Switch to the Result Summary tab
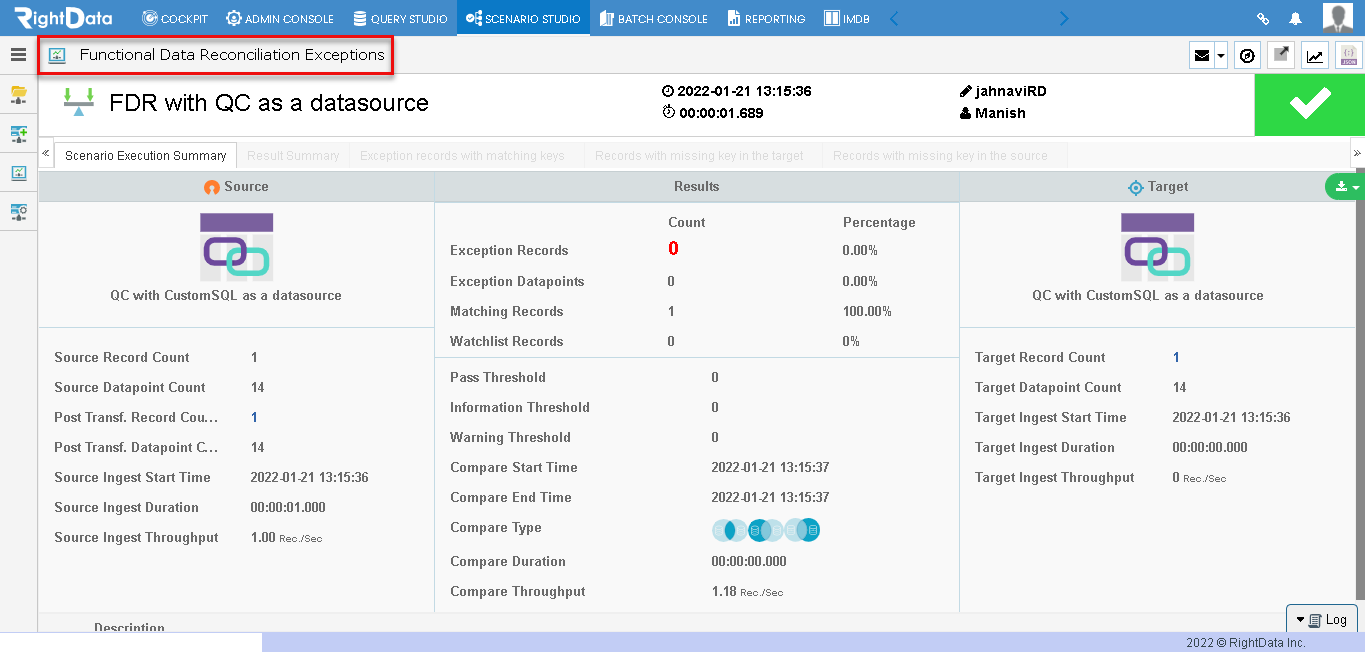The image size is (1365, 652). coord(293,155)
